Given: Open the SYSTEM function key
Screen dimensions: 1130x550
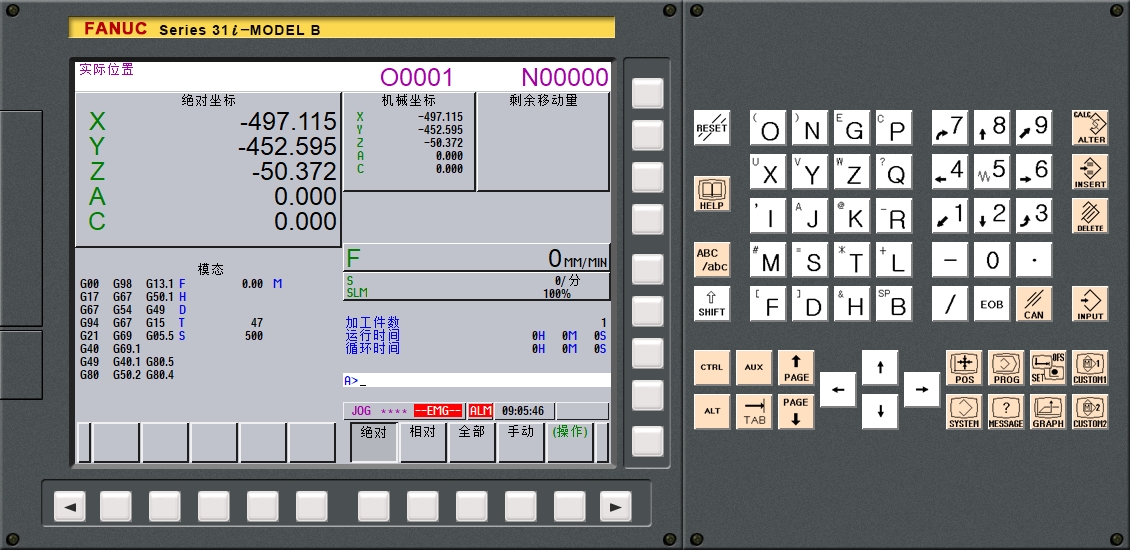Looking at the screenshot, I should click(964, 411).
